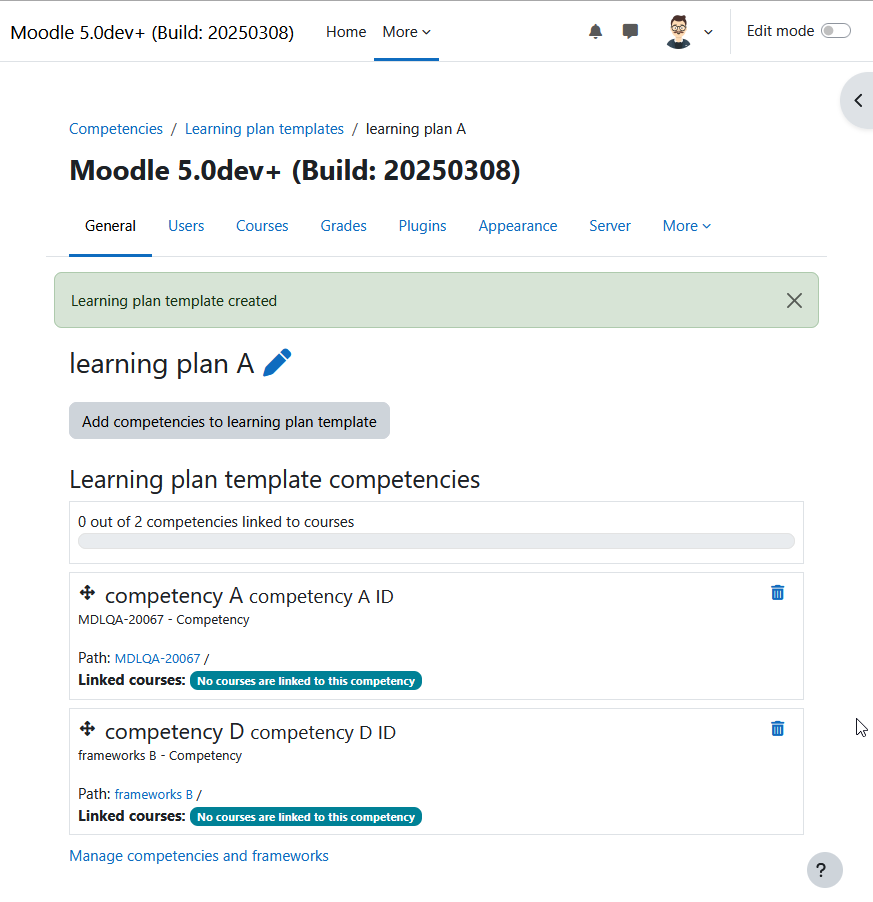Grab the move handle for competency D
Viewport: 873px width, 902px height.
point(87,729)
